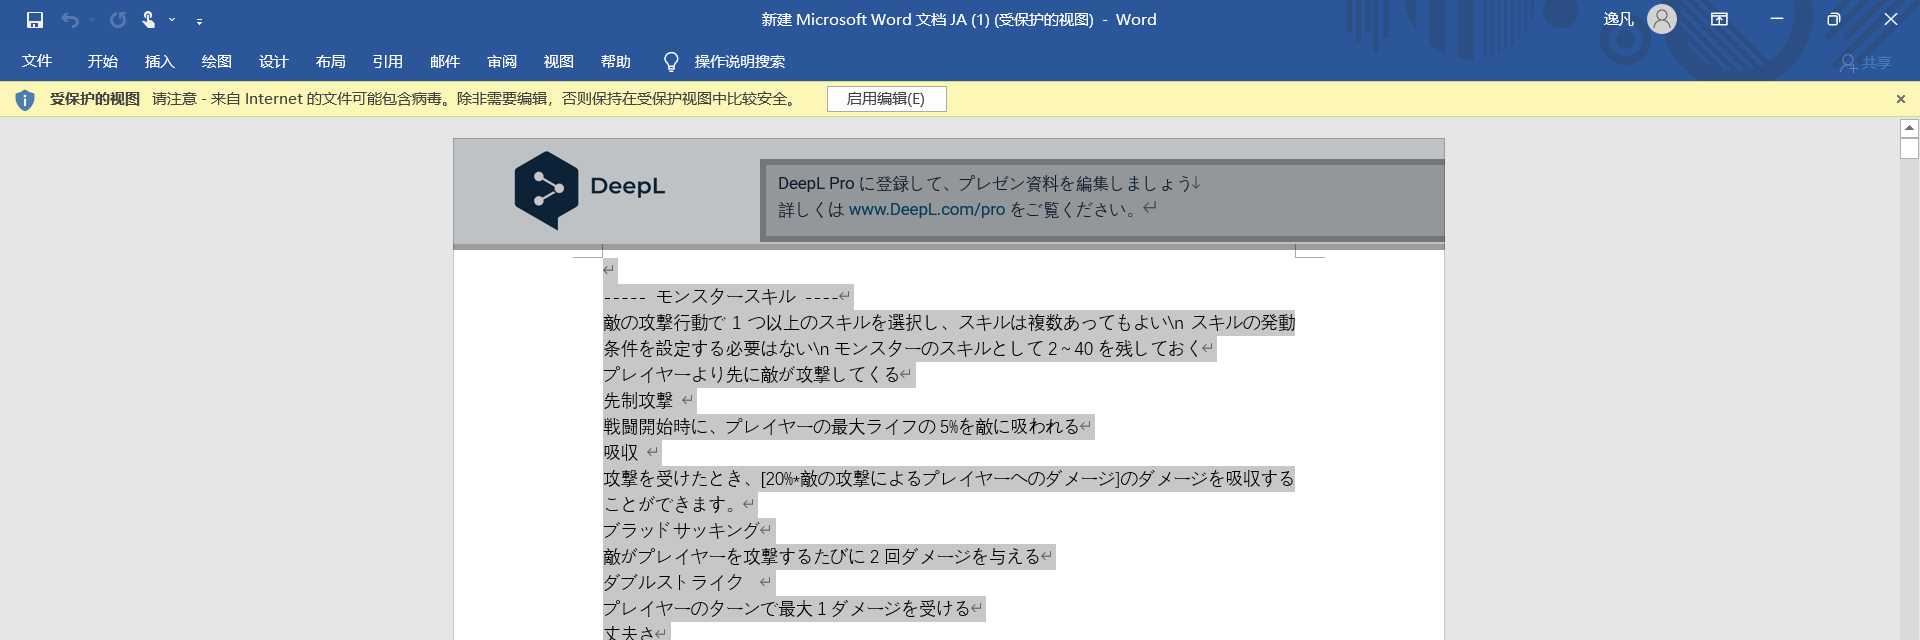
Task: Open the www.DeepL.com/pro link
Action: [x=927, y=209]
